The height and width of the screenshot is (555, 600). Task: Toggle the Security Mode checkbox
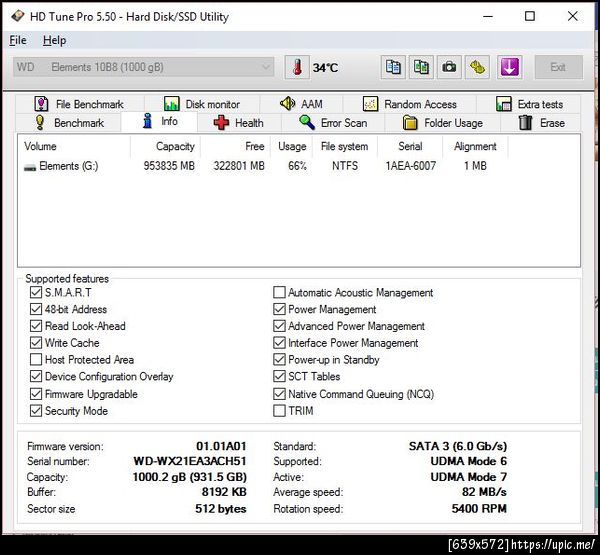click(x=36, y=411)
